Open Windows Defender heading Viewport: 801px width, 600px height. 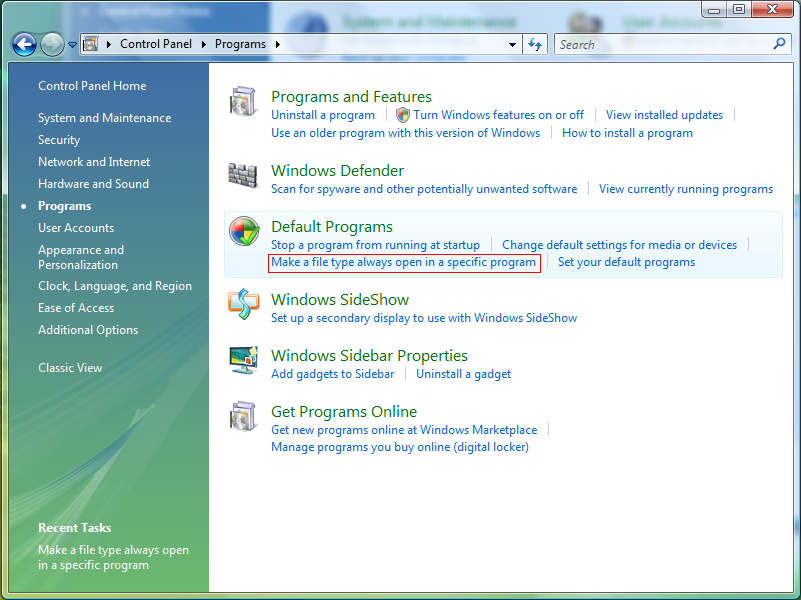(x=337, y=171)
